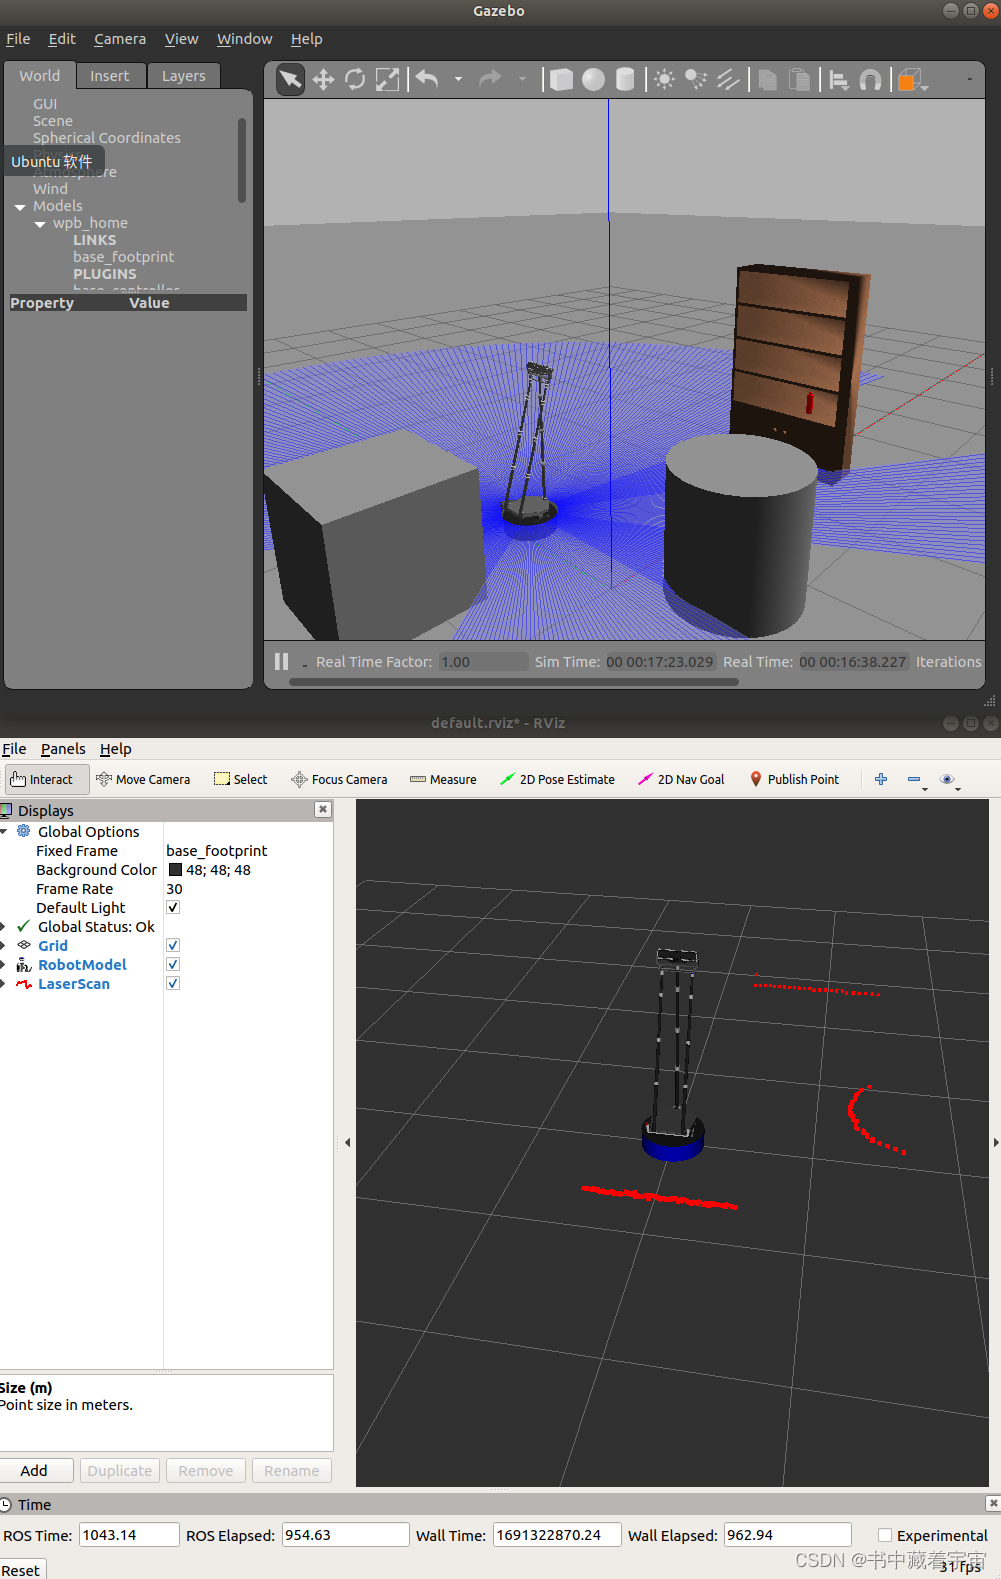Click the Background Color swatch 48;48;48

tap(175, 870)
